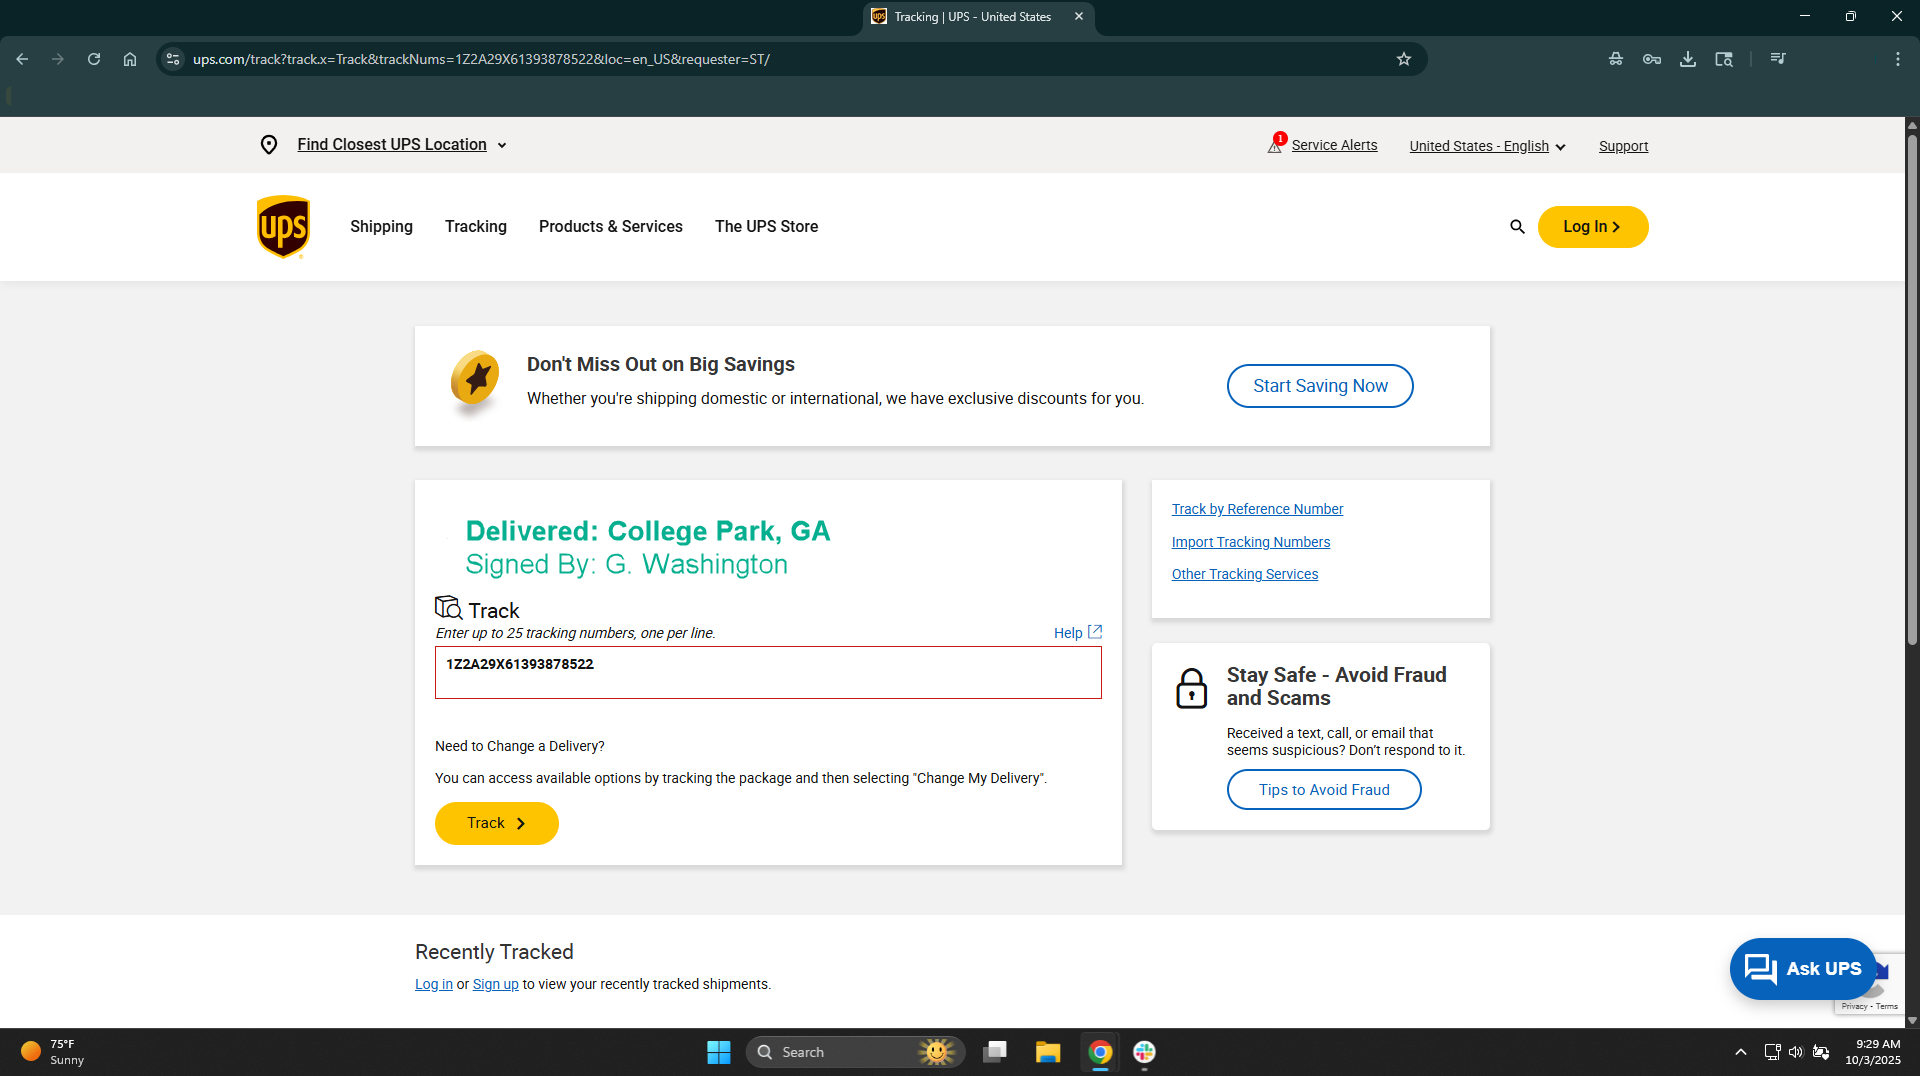Click the location pin icon

(269, 145)
